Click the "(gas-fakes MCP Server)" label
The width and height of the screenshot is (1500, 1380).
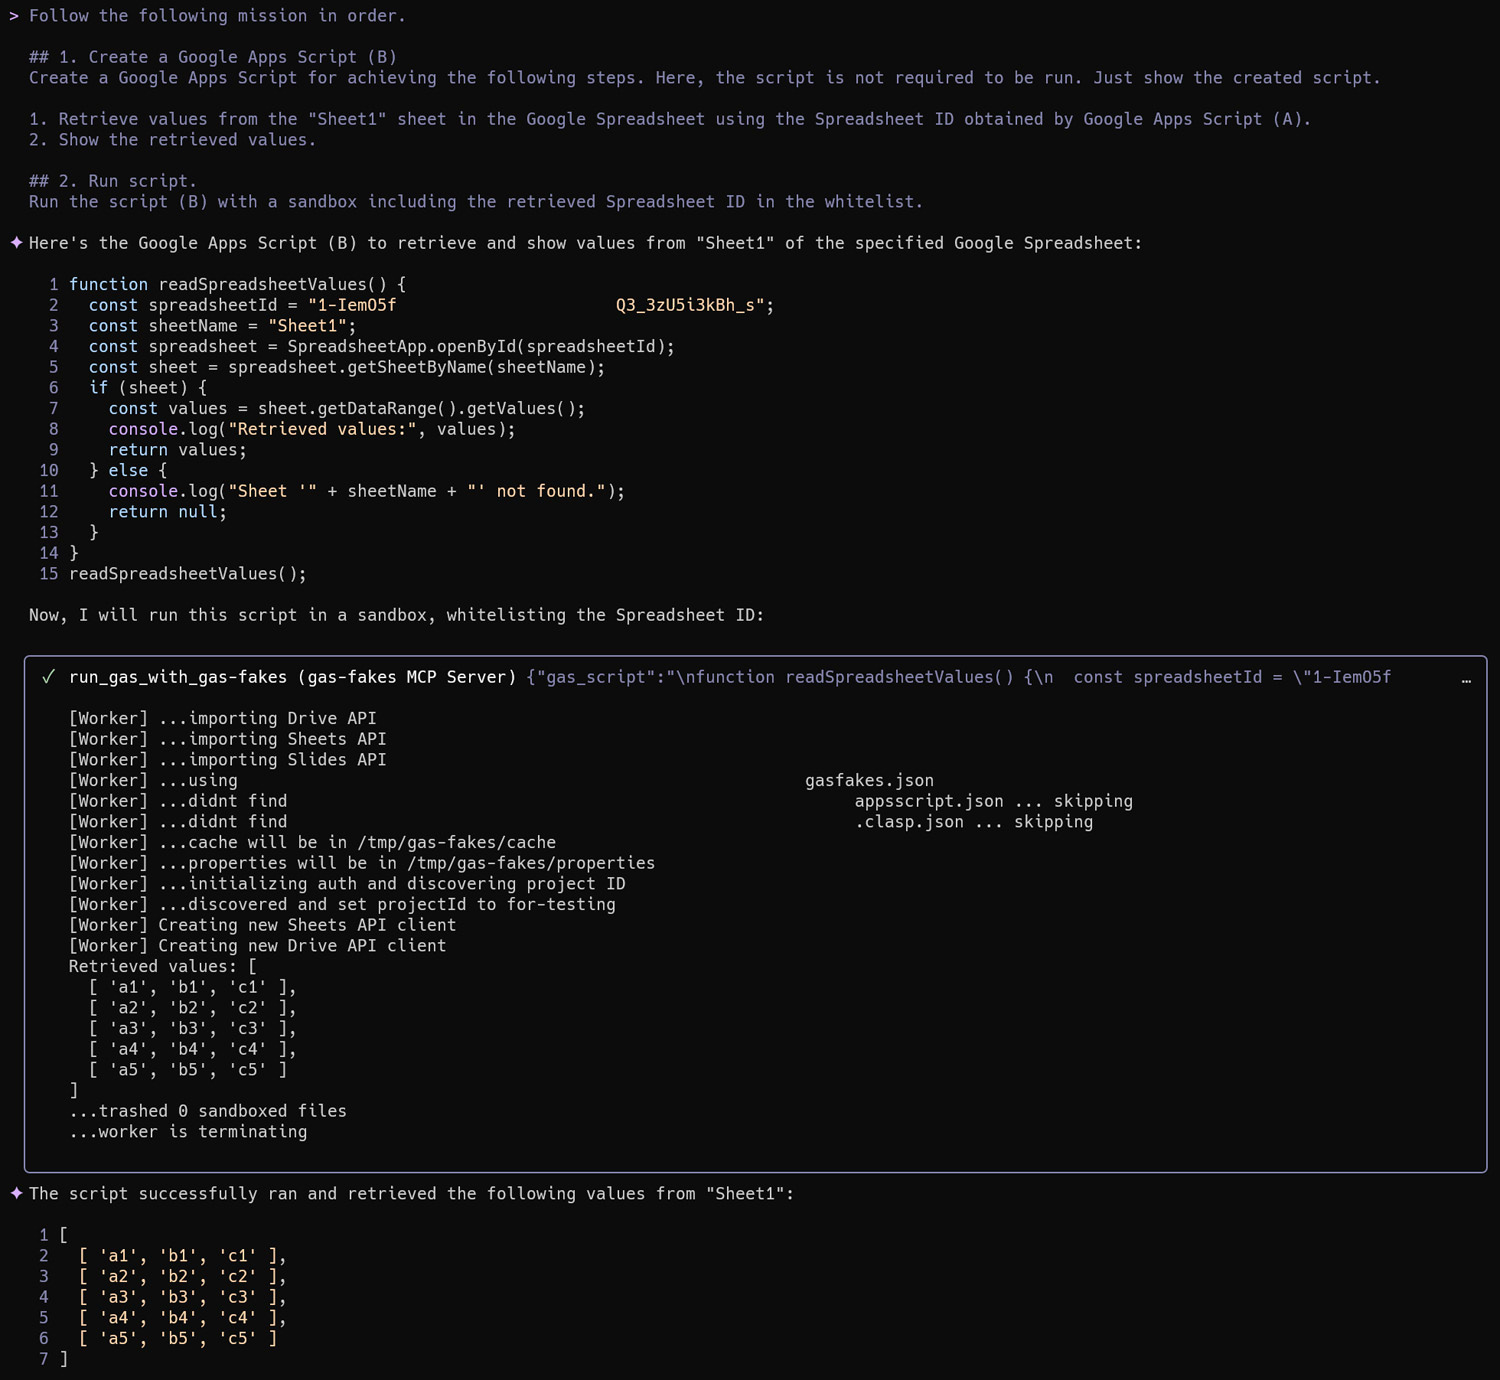[x=407, y=677]
